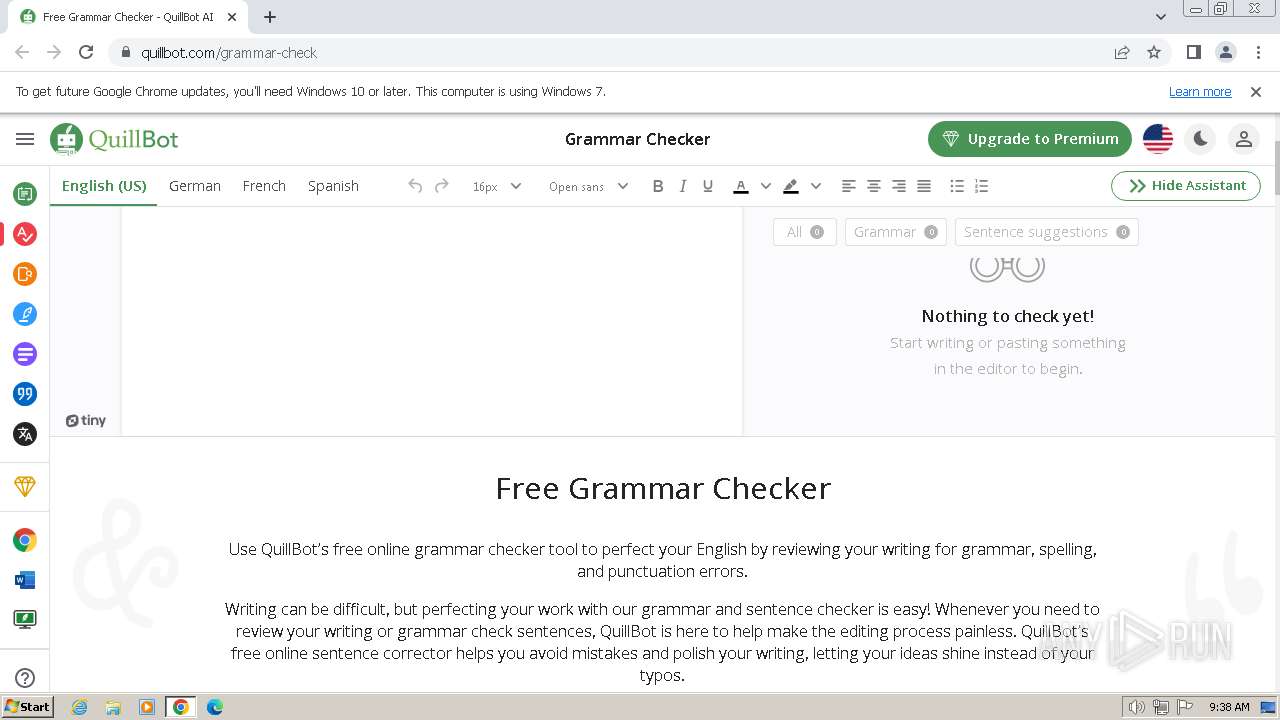Click the browser address bar

click(610, 53)
